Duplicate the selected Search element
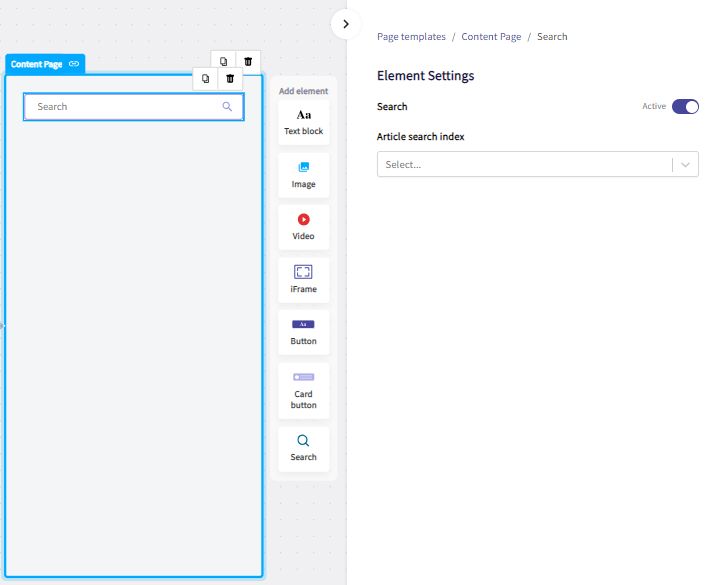The image size is (719, 585). pyautogui.click(x=205, y=79)
